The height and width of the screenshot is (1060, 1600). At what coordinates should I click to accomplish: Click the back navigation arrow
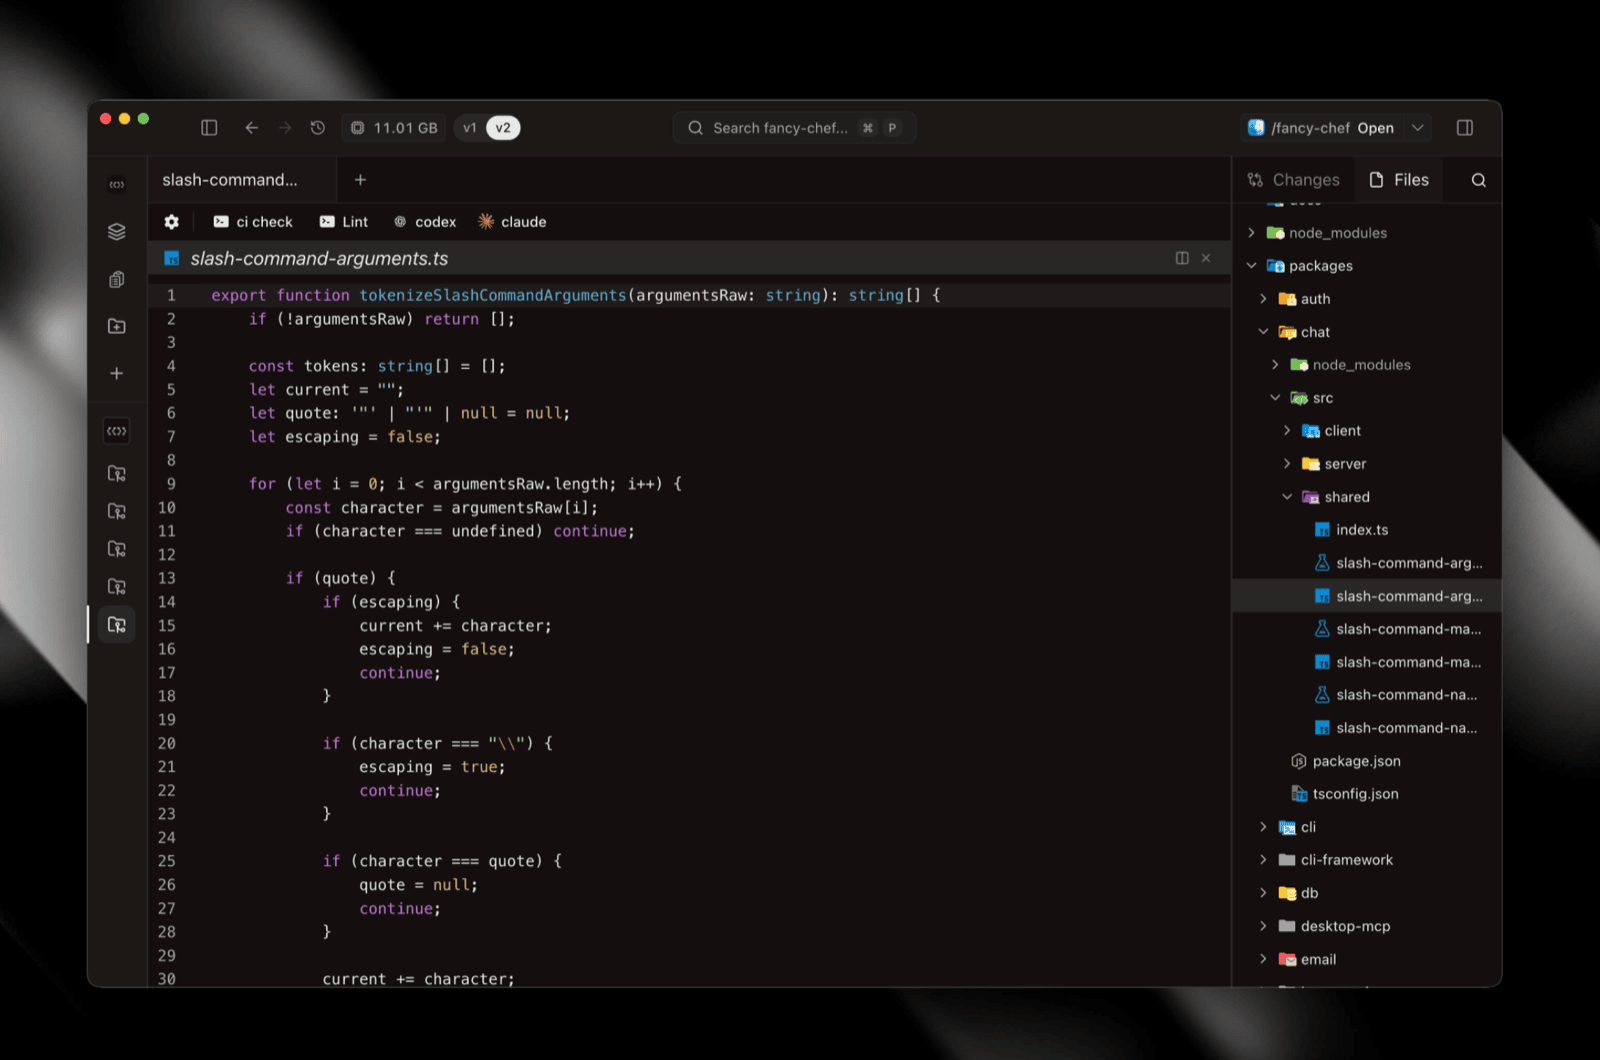252,128
